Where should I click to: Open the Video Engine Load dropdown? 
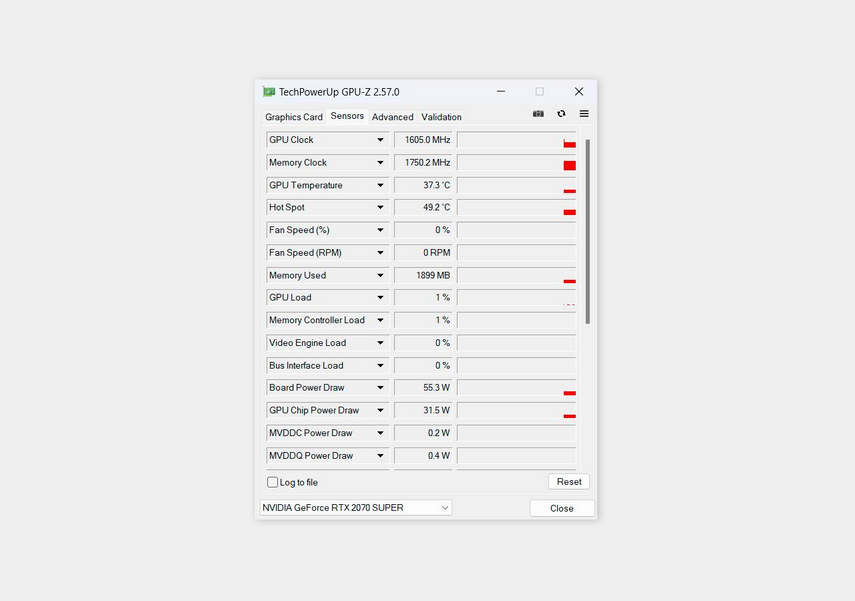(x=380, y=343)
